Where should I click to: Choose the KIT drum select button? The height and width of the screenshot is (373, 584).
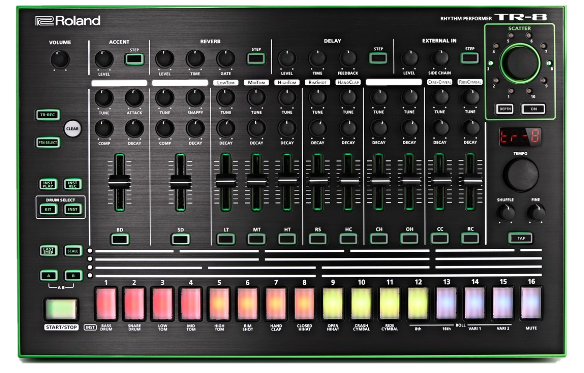(x=48, y=209)
